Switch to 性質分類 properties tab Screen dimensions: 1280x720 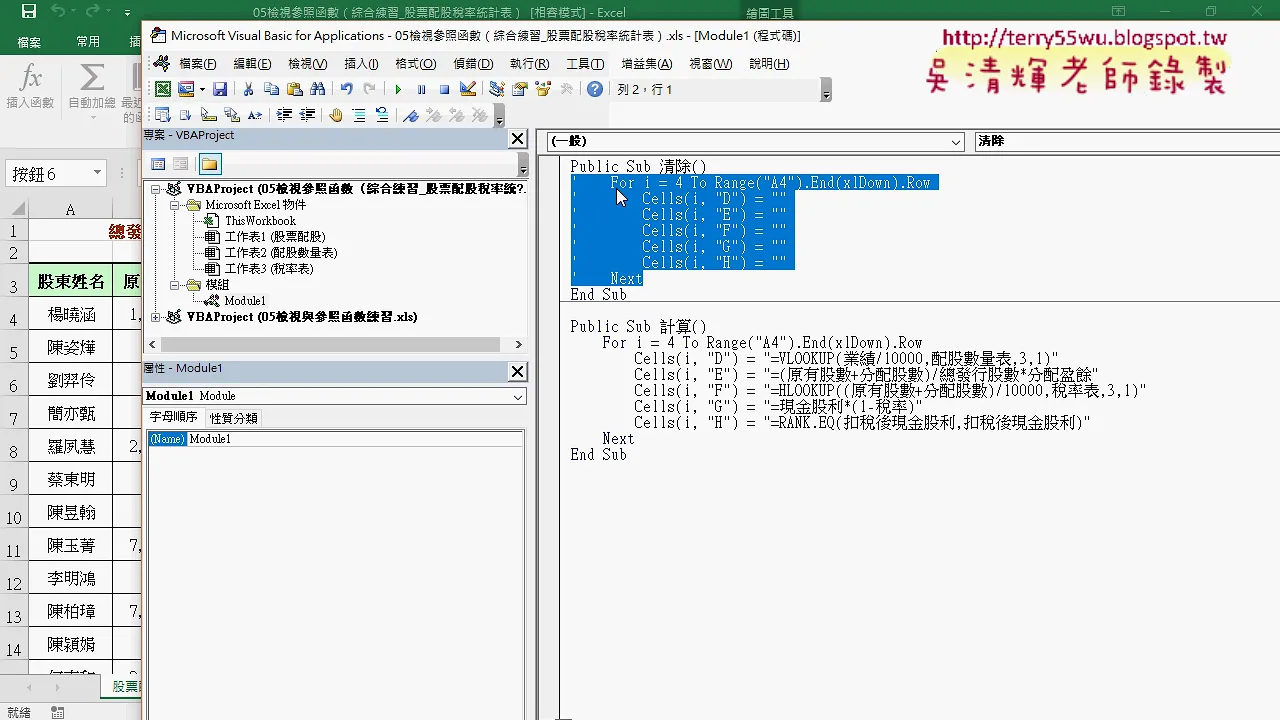tap(233, 418)
